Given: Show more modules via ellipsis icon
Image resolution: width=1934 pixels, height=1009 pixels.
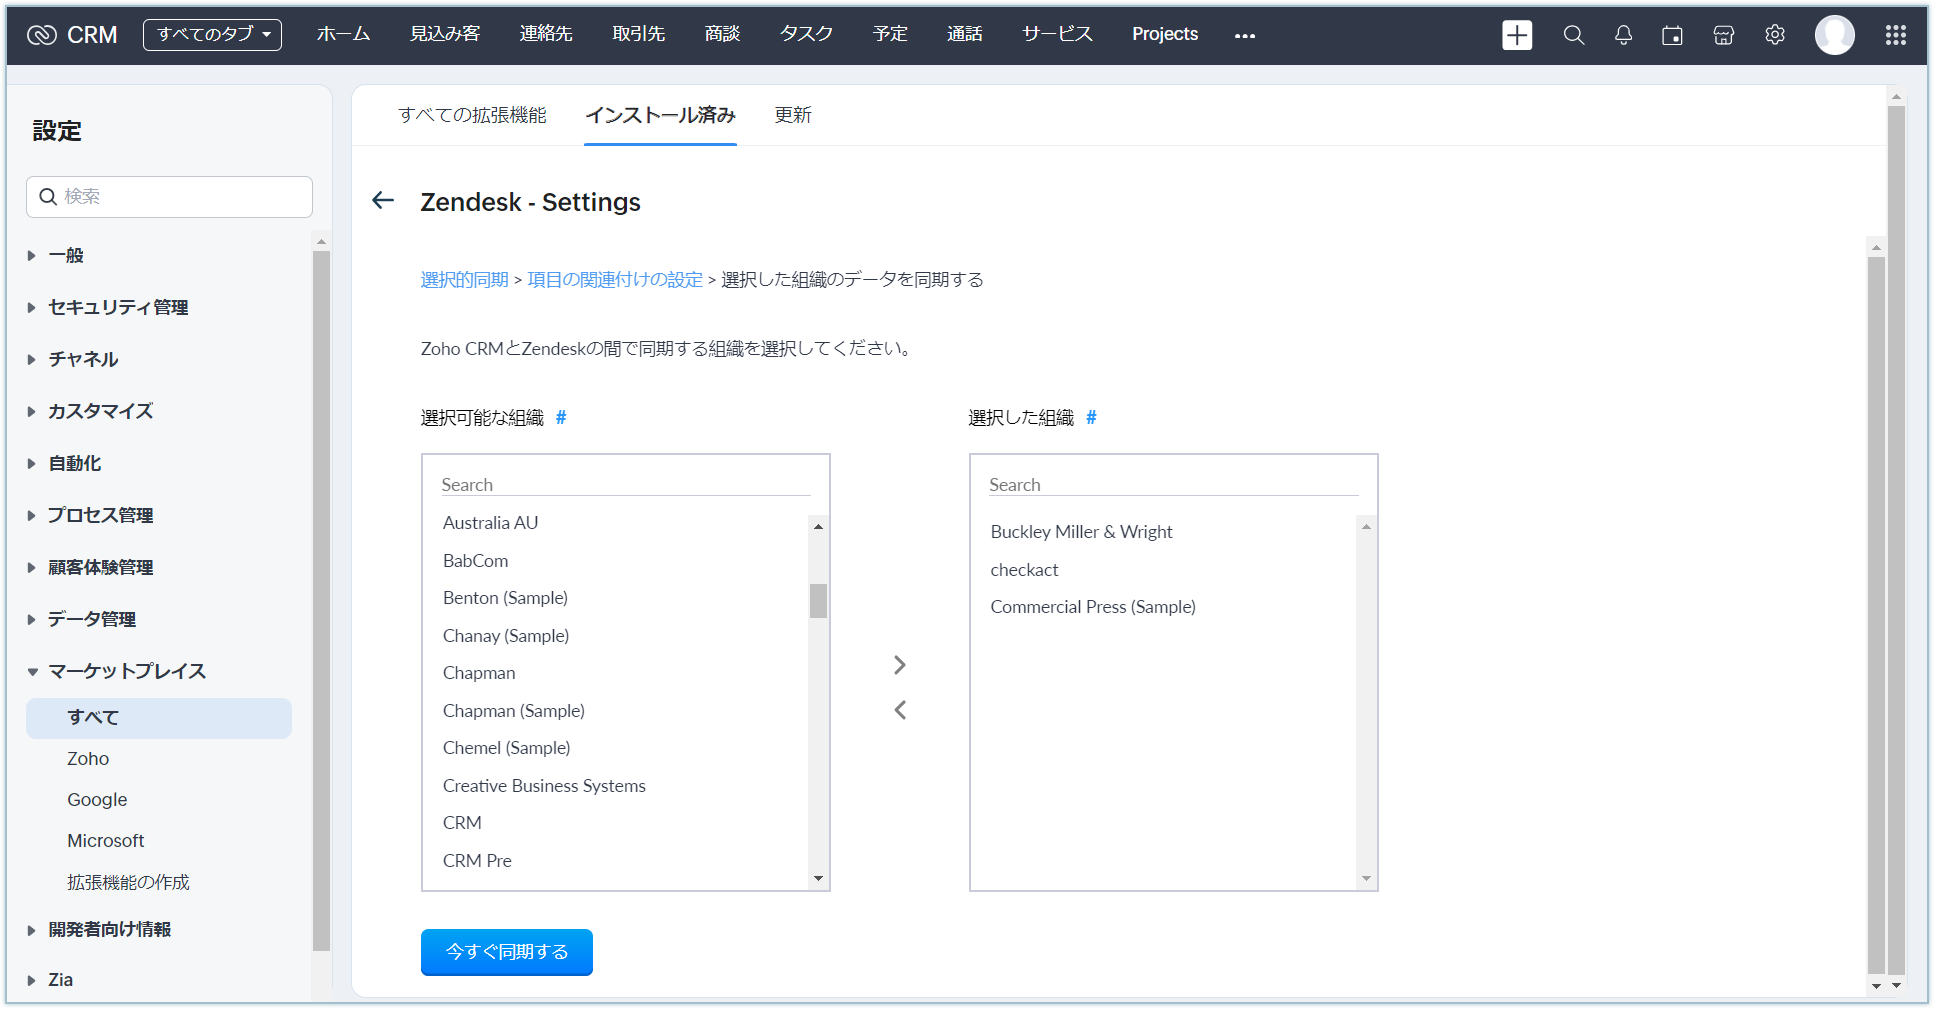Looking at the screenshot, I should [1244, 36].
